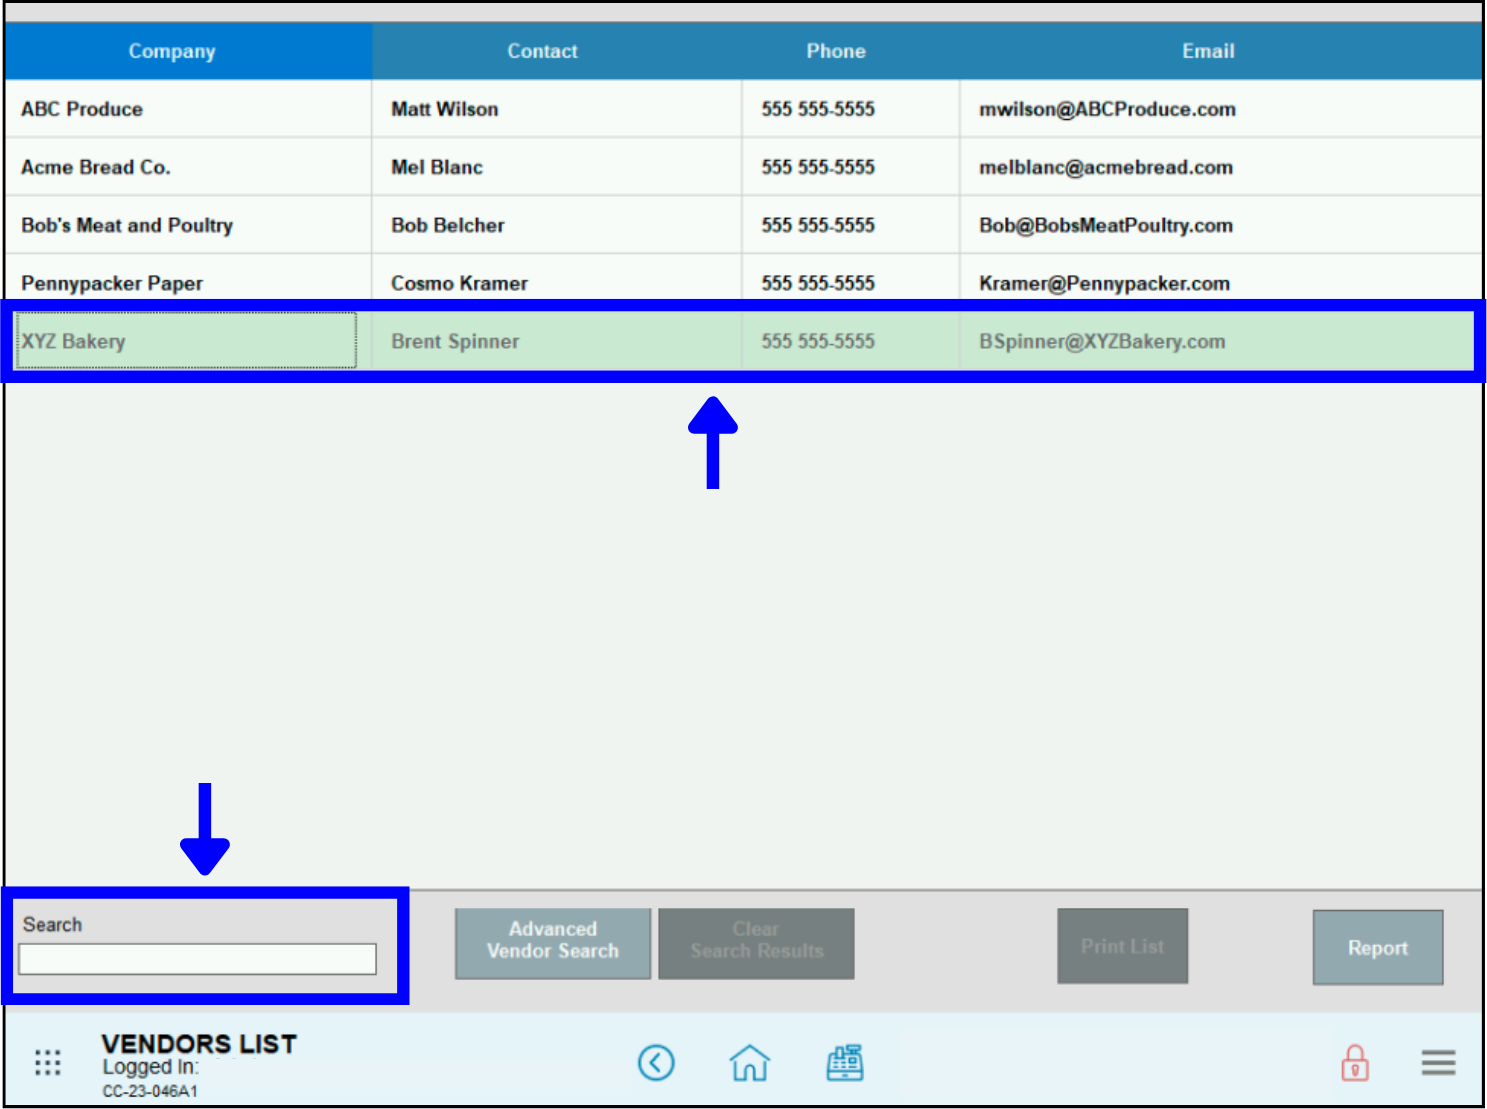Click the Advanced Vendor Search button
1487x1109 pixels.
[x=552, y=942]
